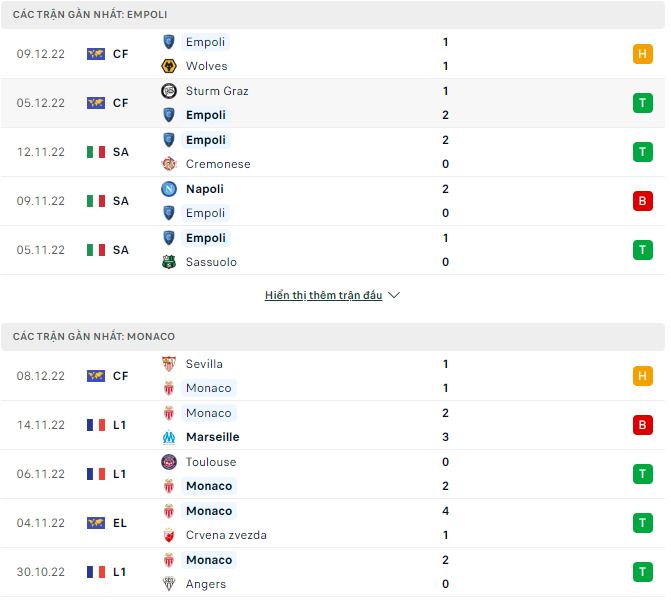The height and width of the screenshot is (600, 671).
Task: Open the Monaco team name in Angers match
Action: coord(209,560)
